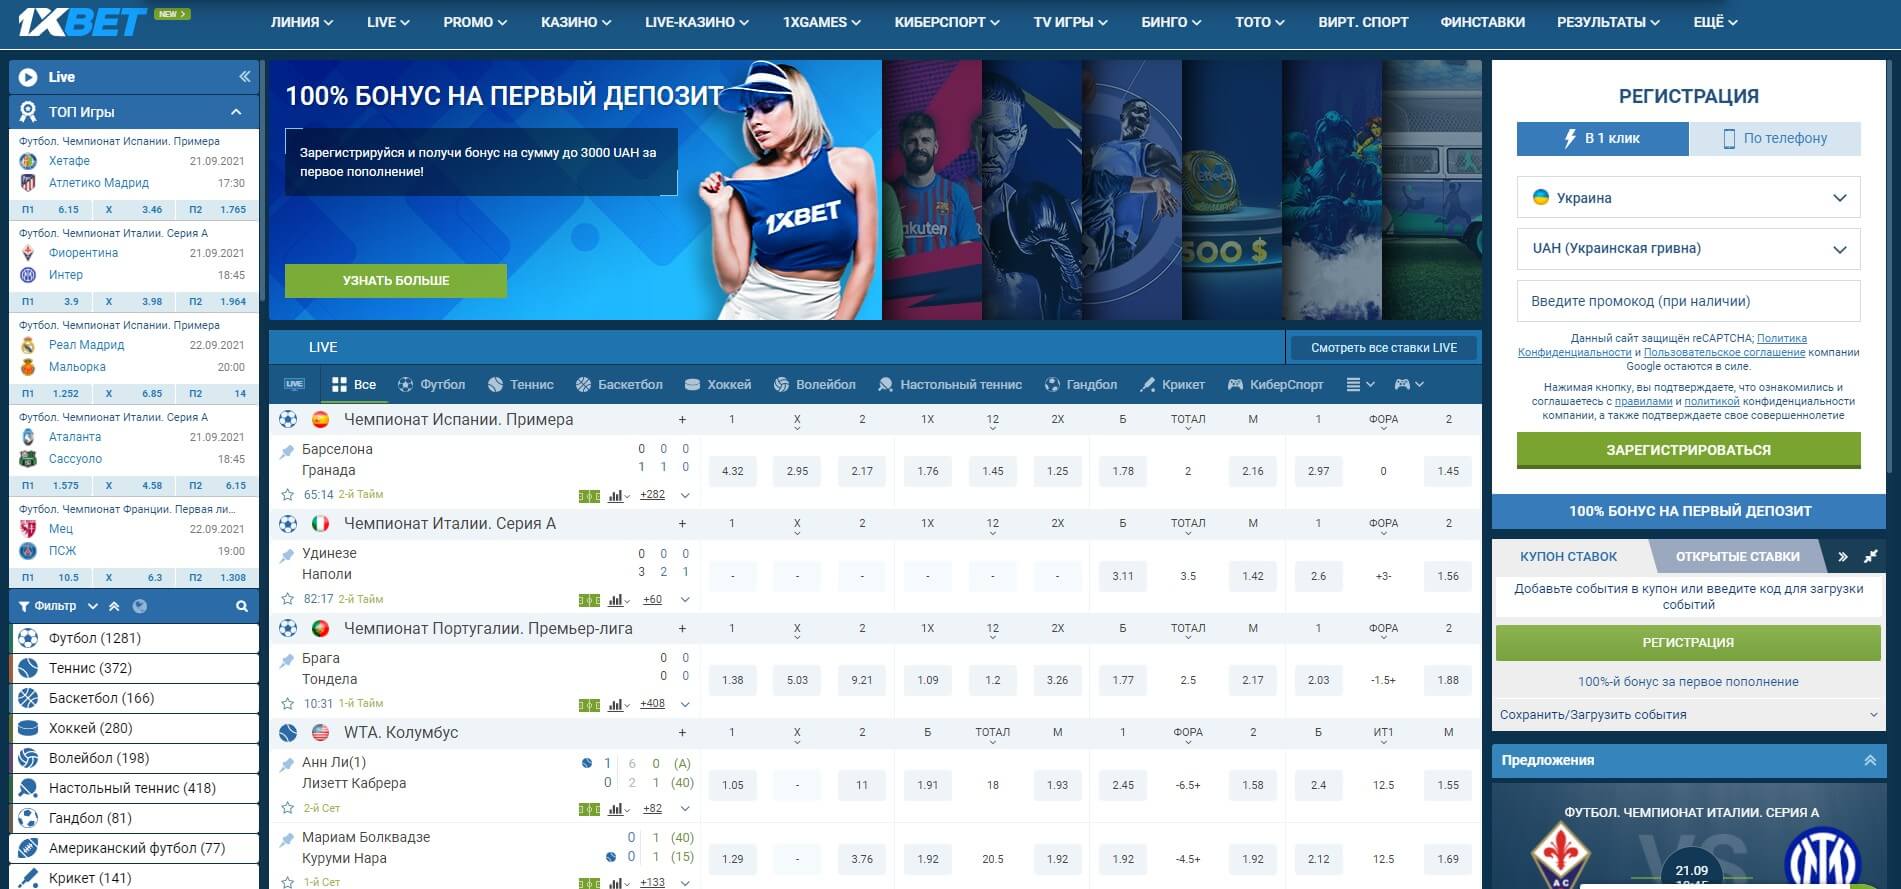Viewport: 1901px width, 889px height.
Task: Click УЗНАТЬ БОЛЬШЕ button
Action: [396, 281]
